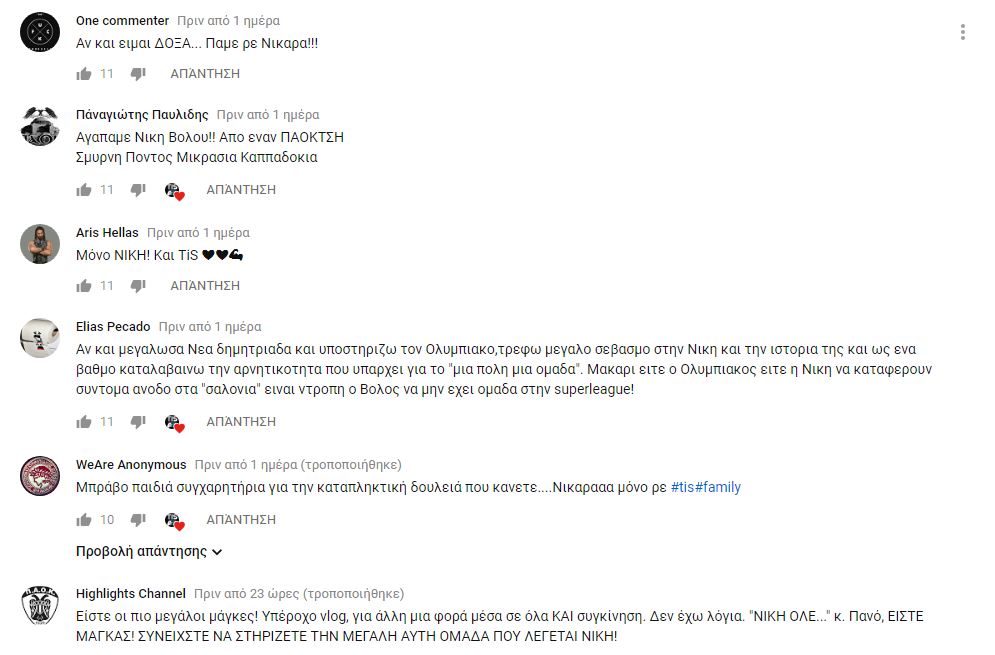The height and width of the screenshot is (655, 995).
Task: Reply to Elias Pecado via ΑΠΆΝΤΗΣΗ
Action: (241, 421)
